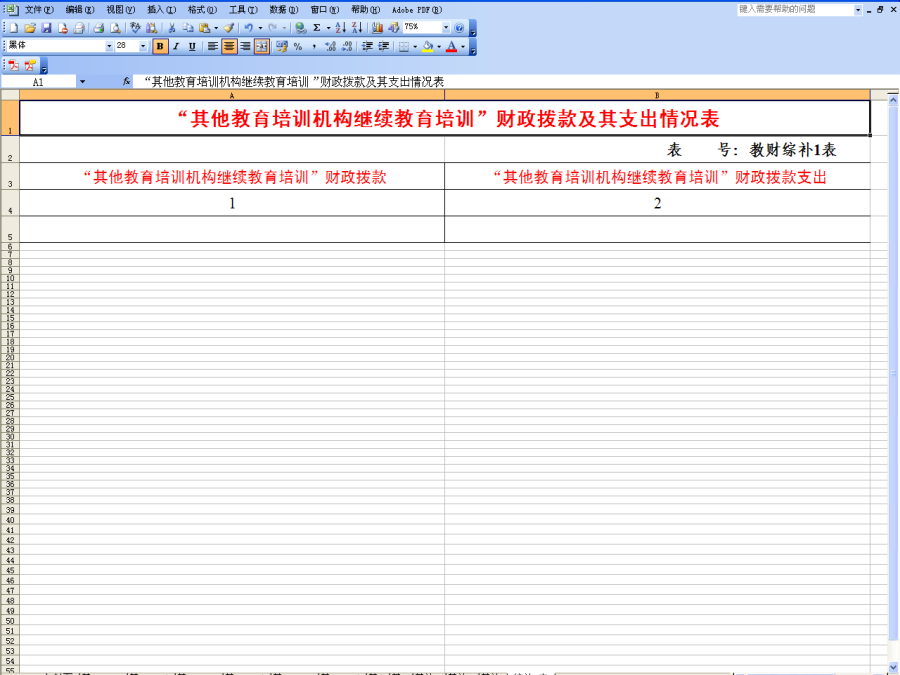This screenshot has height=675, width=900.
Task: Undo the last action
Action: pos(249,28)
